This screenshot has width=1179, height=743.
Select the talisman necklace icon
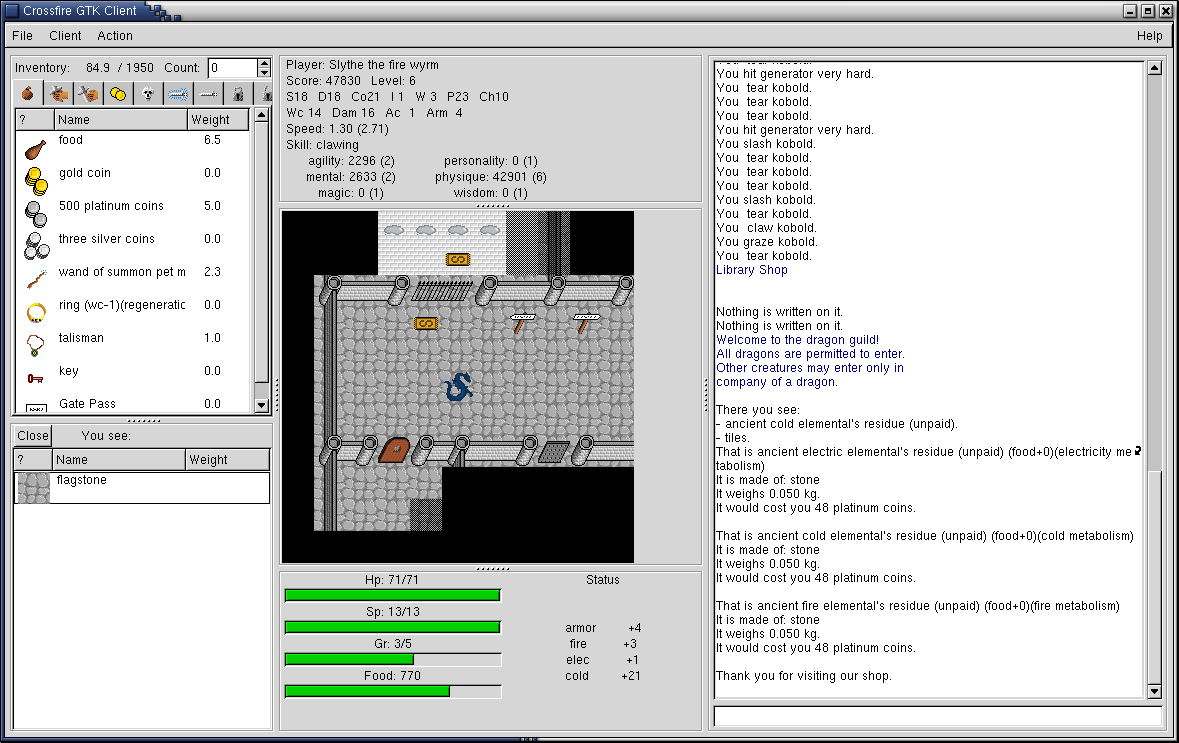[x=36, y=345]
